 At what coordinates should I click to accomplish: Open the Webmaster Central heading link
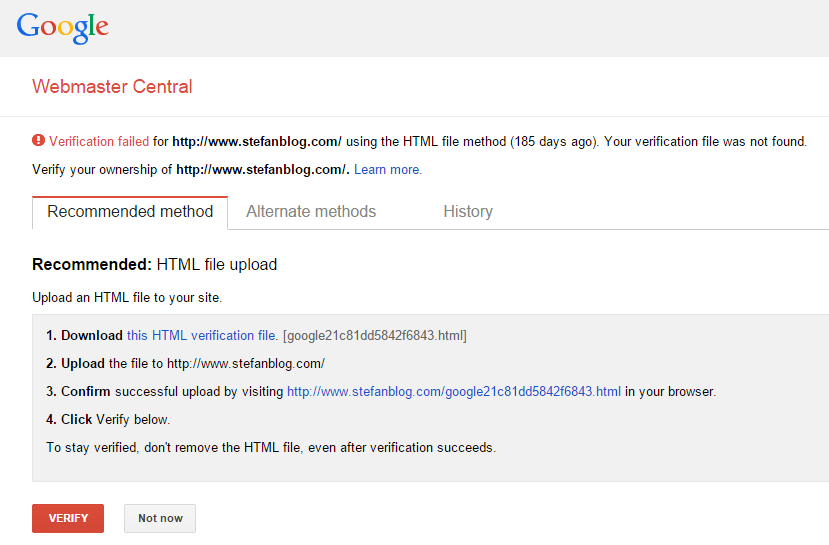[x=112, y=87]
